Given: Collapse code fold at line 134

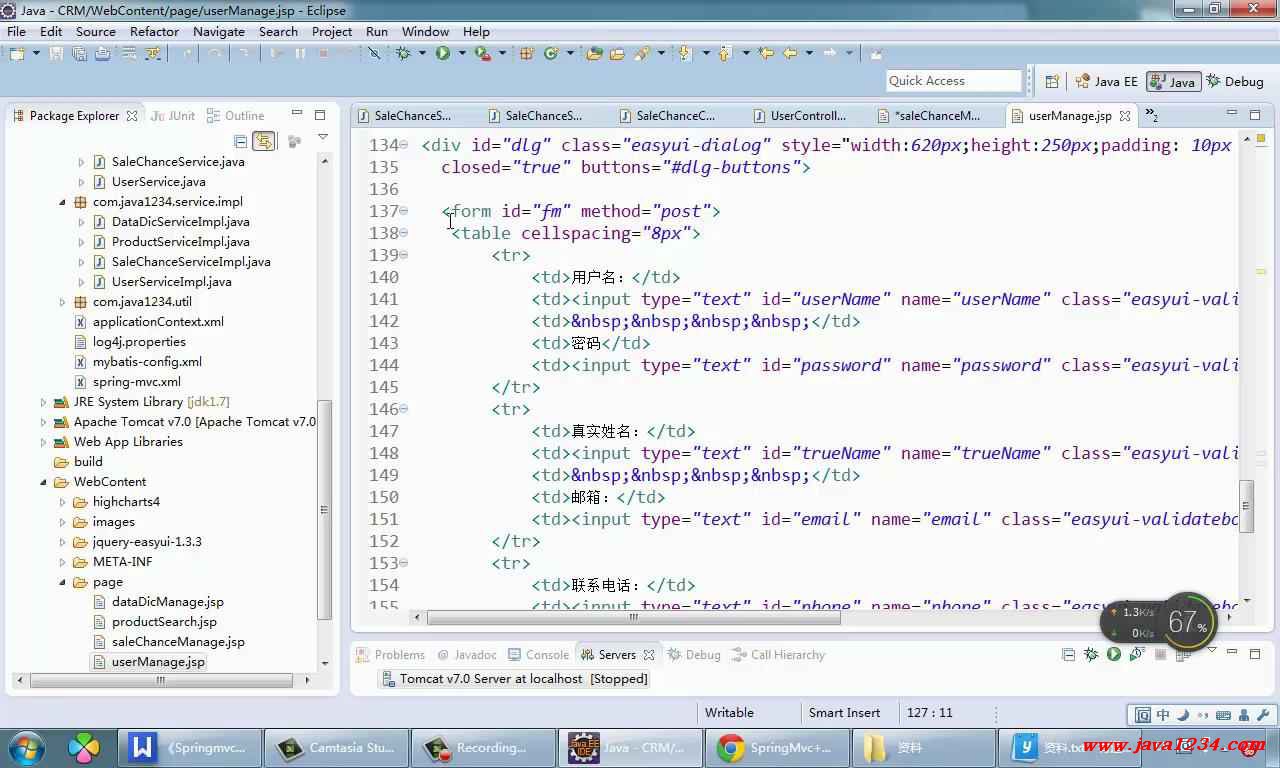Looking at the screenshot, I should point(404,145).
